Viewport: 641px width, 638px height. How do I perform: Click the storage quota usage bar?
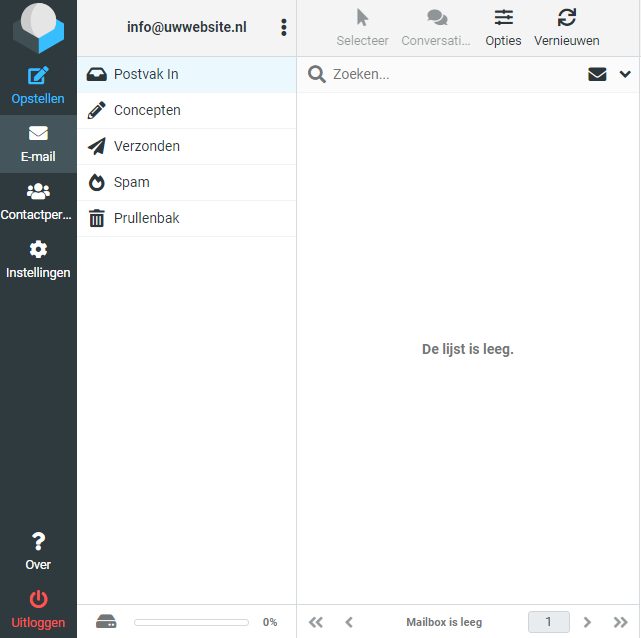(191, 622)
